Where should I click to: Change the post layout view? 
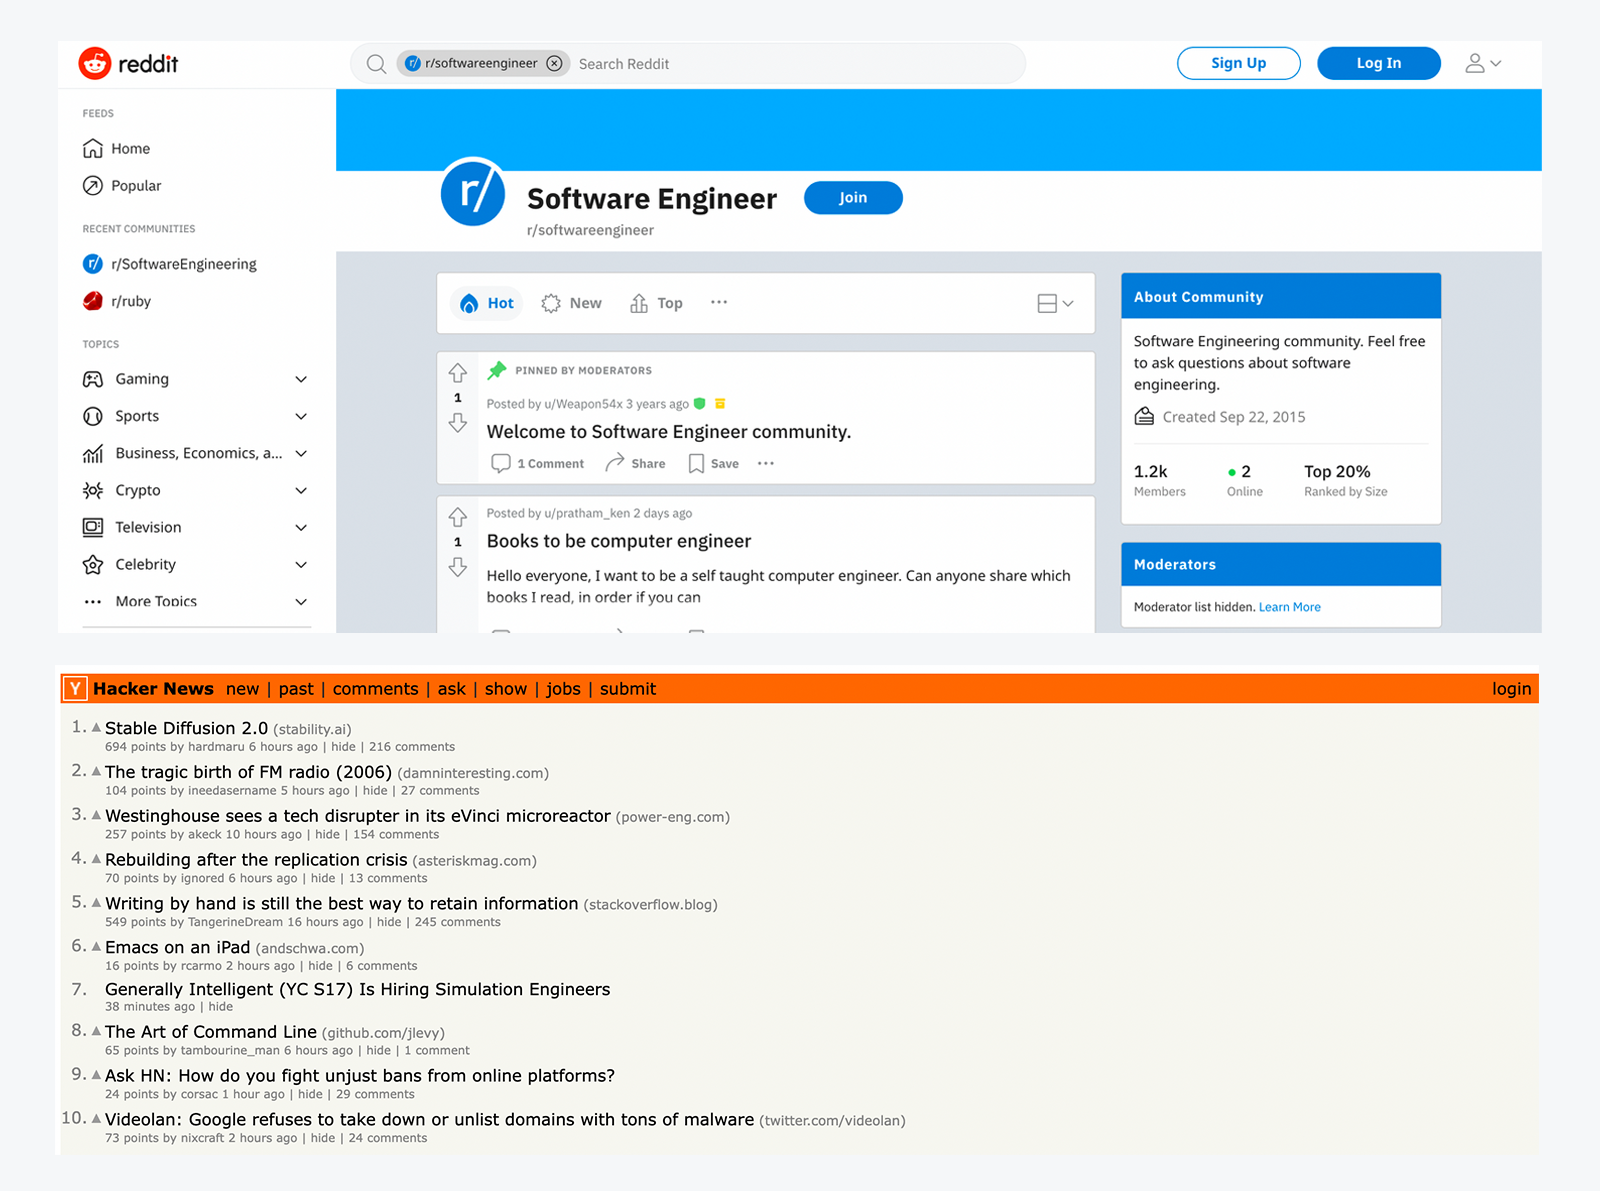pos(1055,303)
